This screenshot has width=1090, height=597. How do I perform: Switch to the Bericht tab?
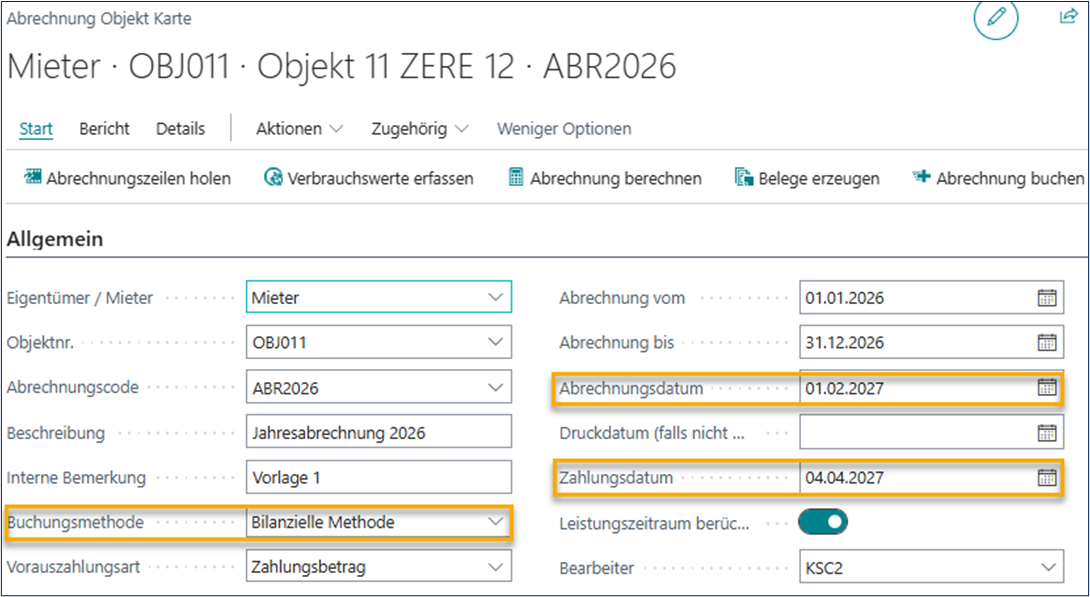tap(103, 128)
